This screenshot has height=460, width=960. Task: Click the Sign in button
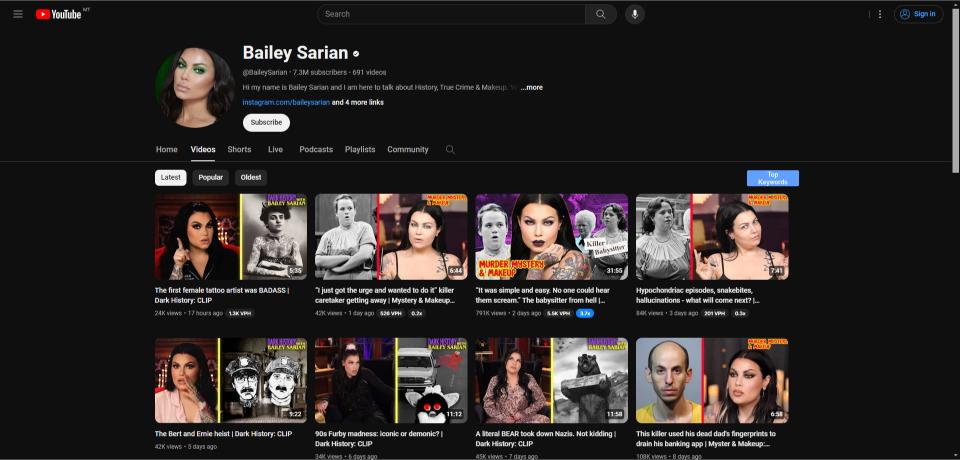click(918, 14)
